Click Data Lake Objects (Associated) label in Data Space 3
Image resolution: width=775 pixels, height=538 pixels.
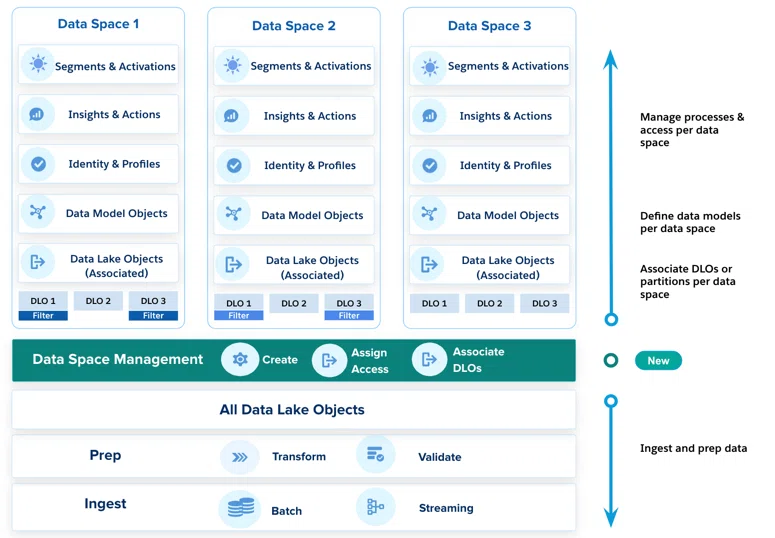(508, 268)
